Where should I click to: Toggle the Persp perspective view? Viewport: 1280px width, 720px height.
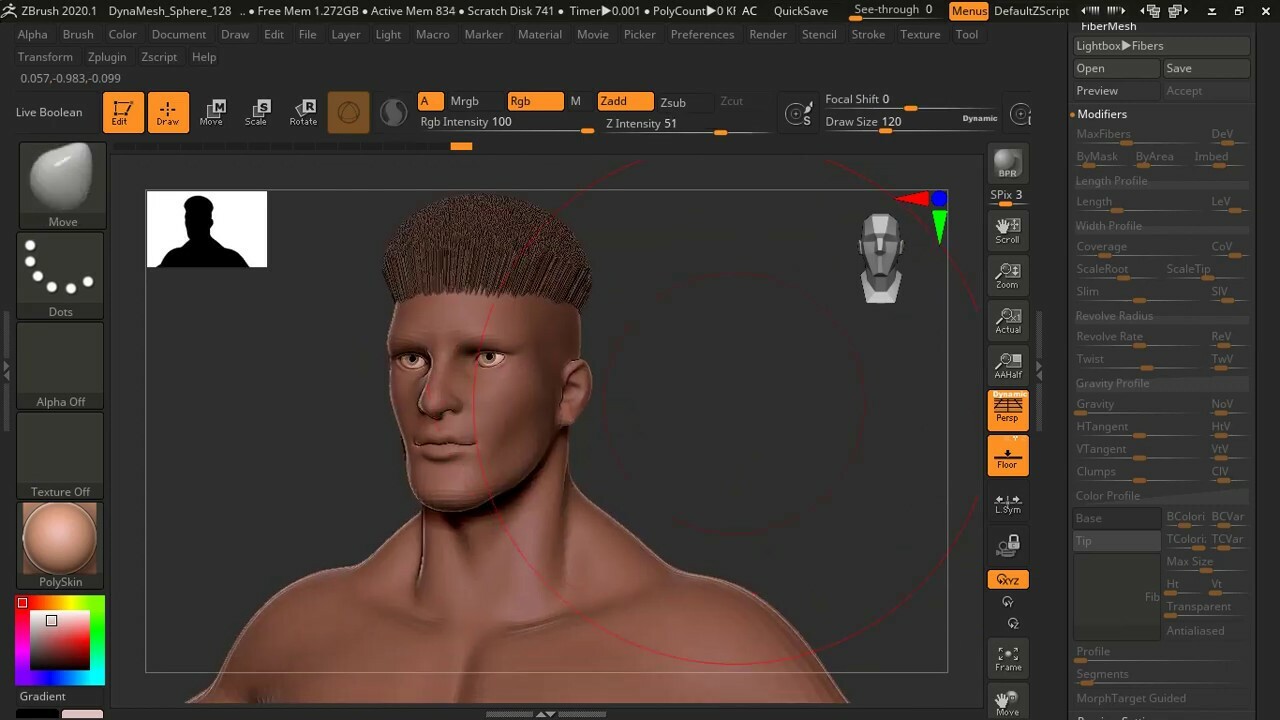[x=1007, y=409]
